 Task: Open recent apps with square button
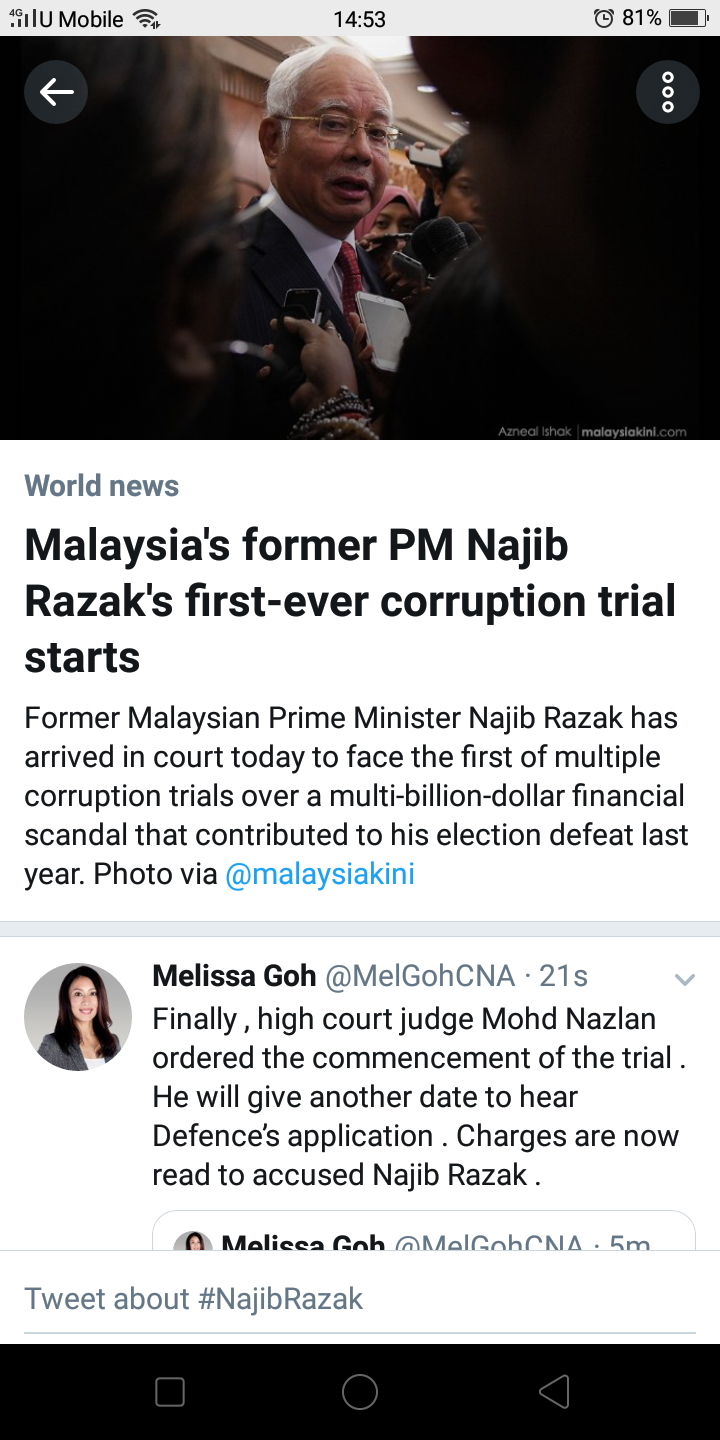170,1391
